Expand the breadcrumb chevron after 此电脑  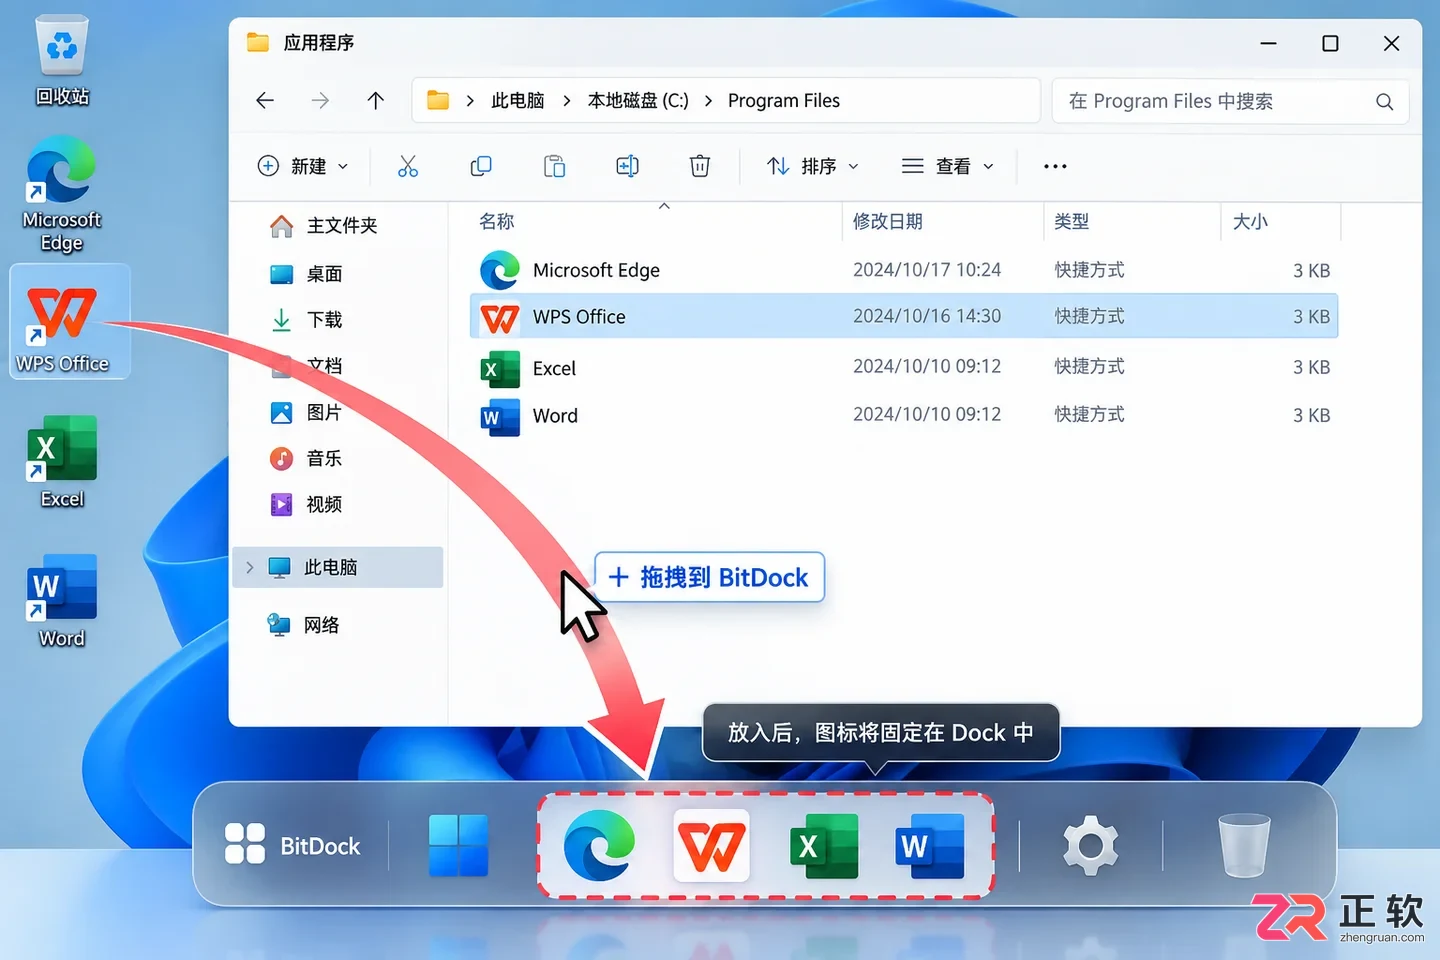[567, 101]
